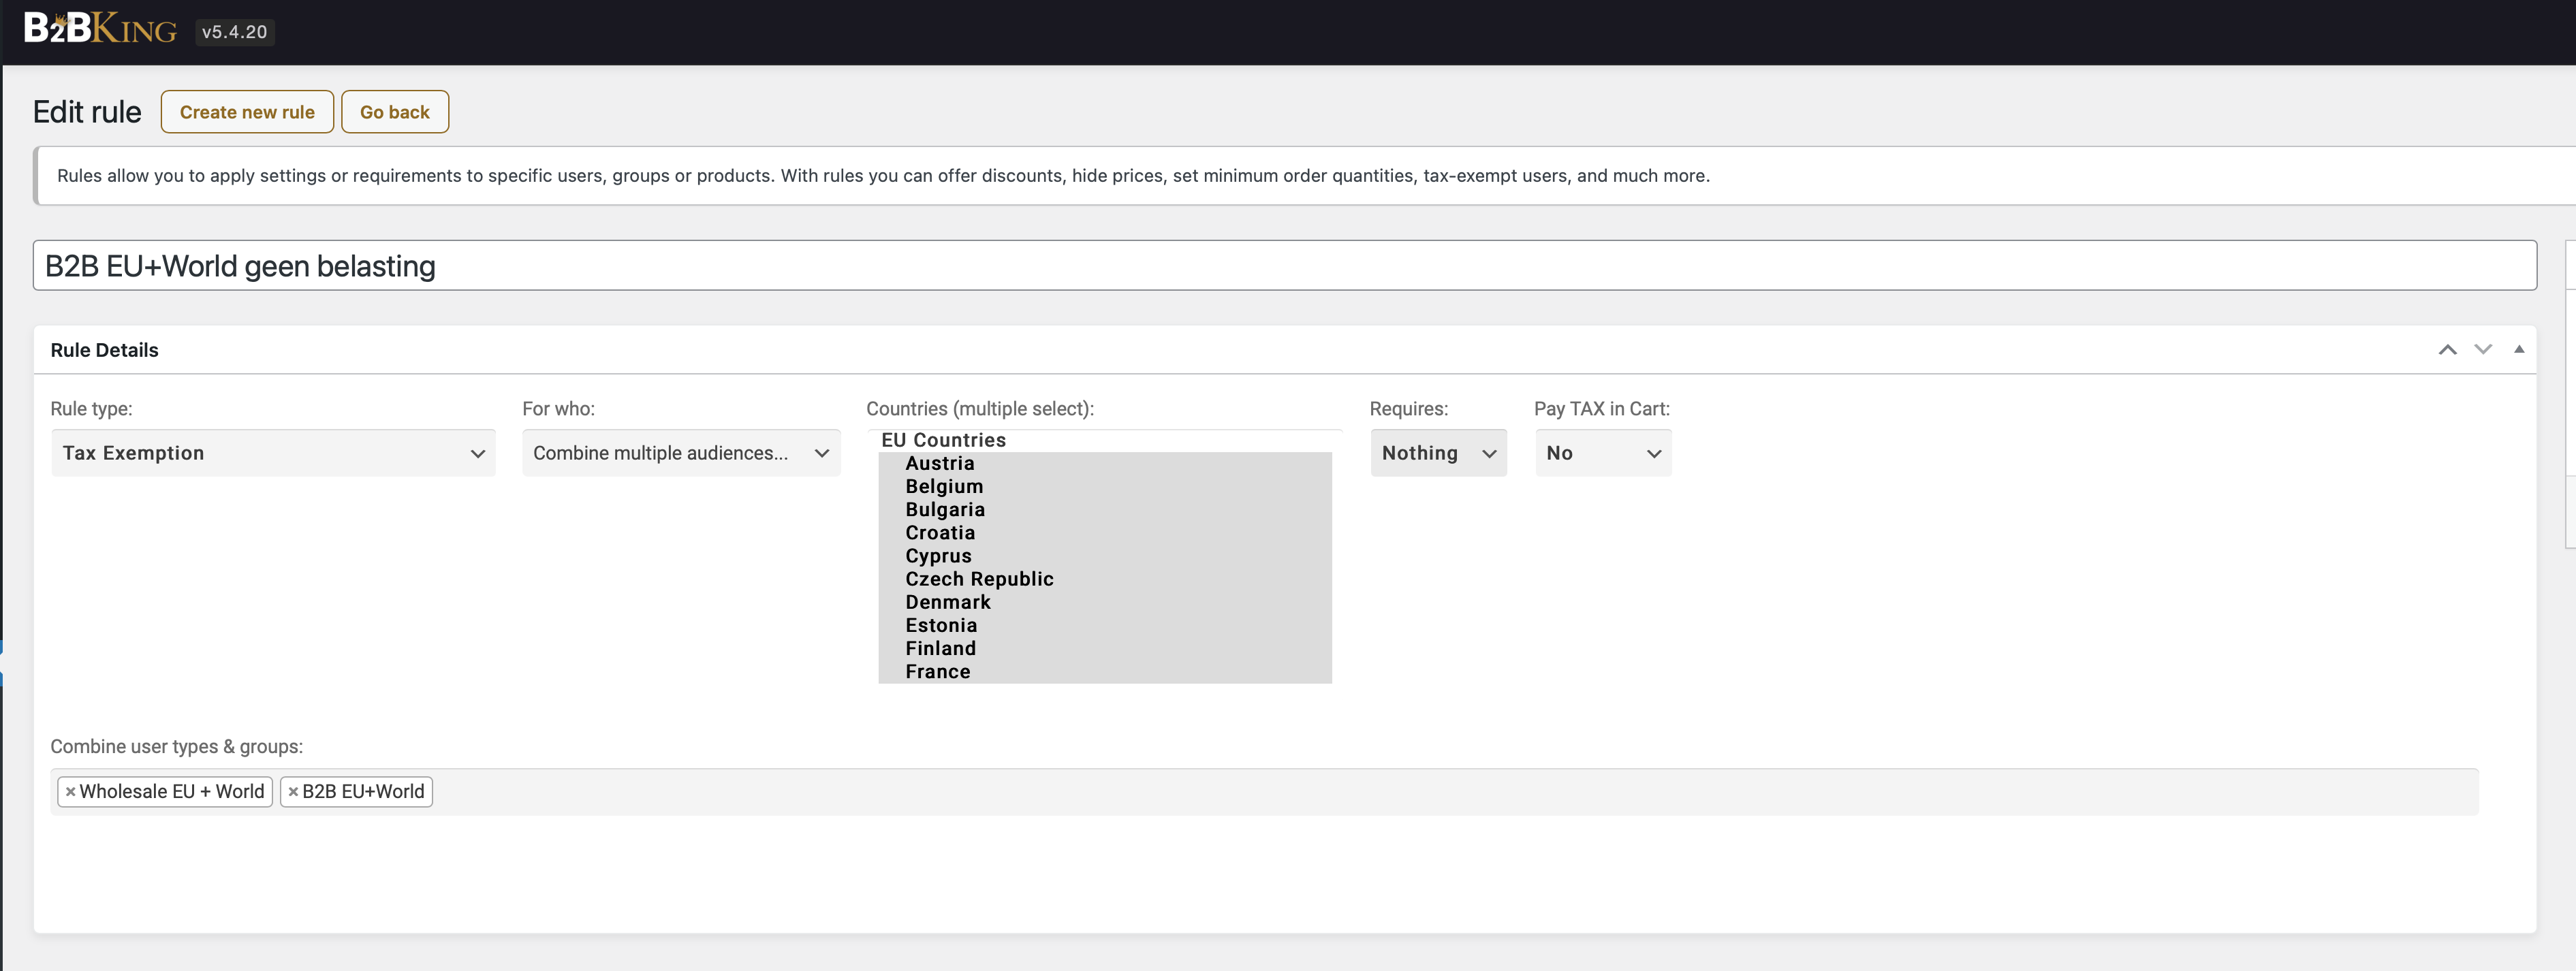Viewport: 2576px width, 971px height.
Task: Click the Go back button
Action: pyautogui.click(x=395, y=112)
